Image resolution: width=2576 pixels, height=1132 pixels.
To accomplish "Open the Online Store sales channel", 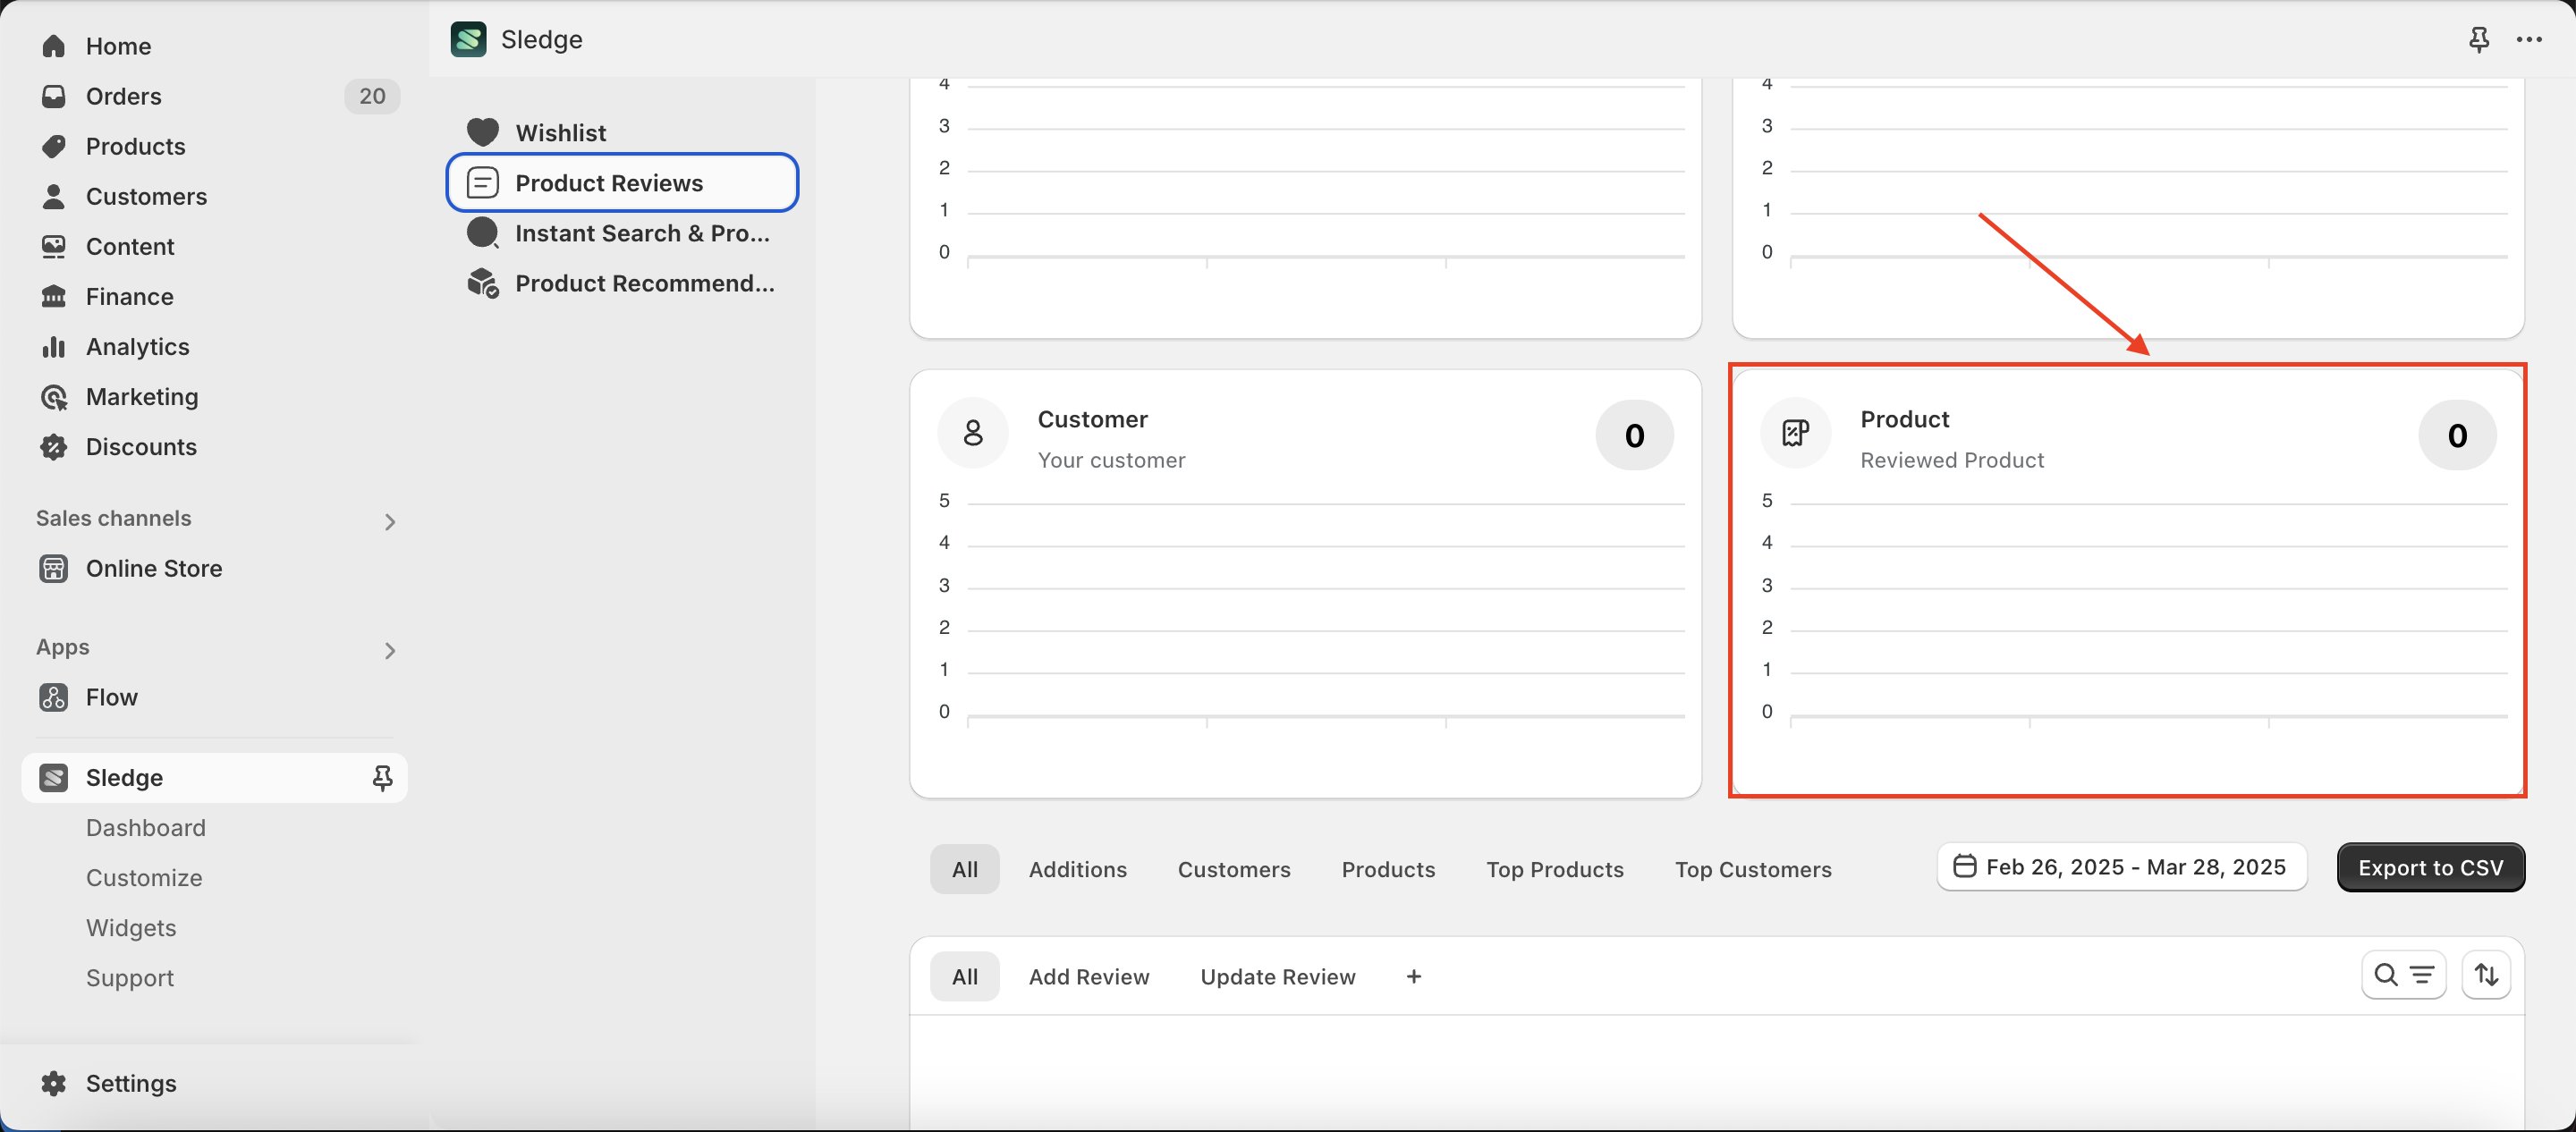I will click(x=153, y=568).
